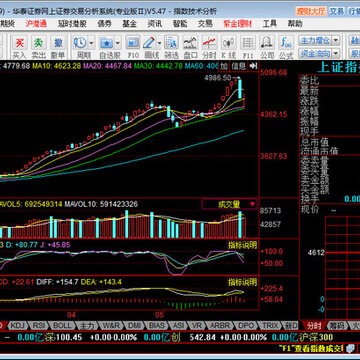Image resolution: width=360 pixels, height=360 pixels.
Task: Open the 资讯 menu
Action: (155, 24)
